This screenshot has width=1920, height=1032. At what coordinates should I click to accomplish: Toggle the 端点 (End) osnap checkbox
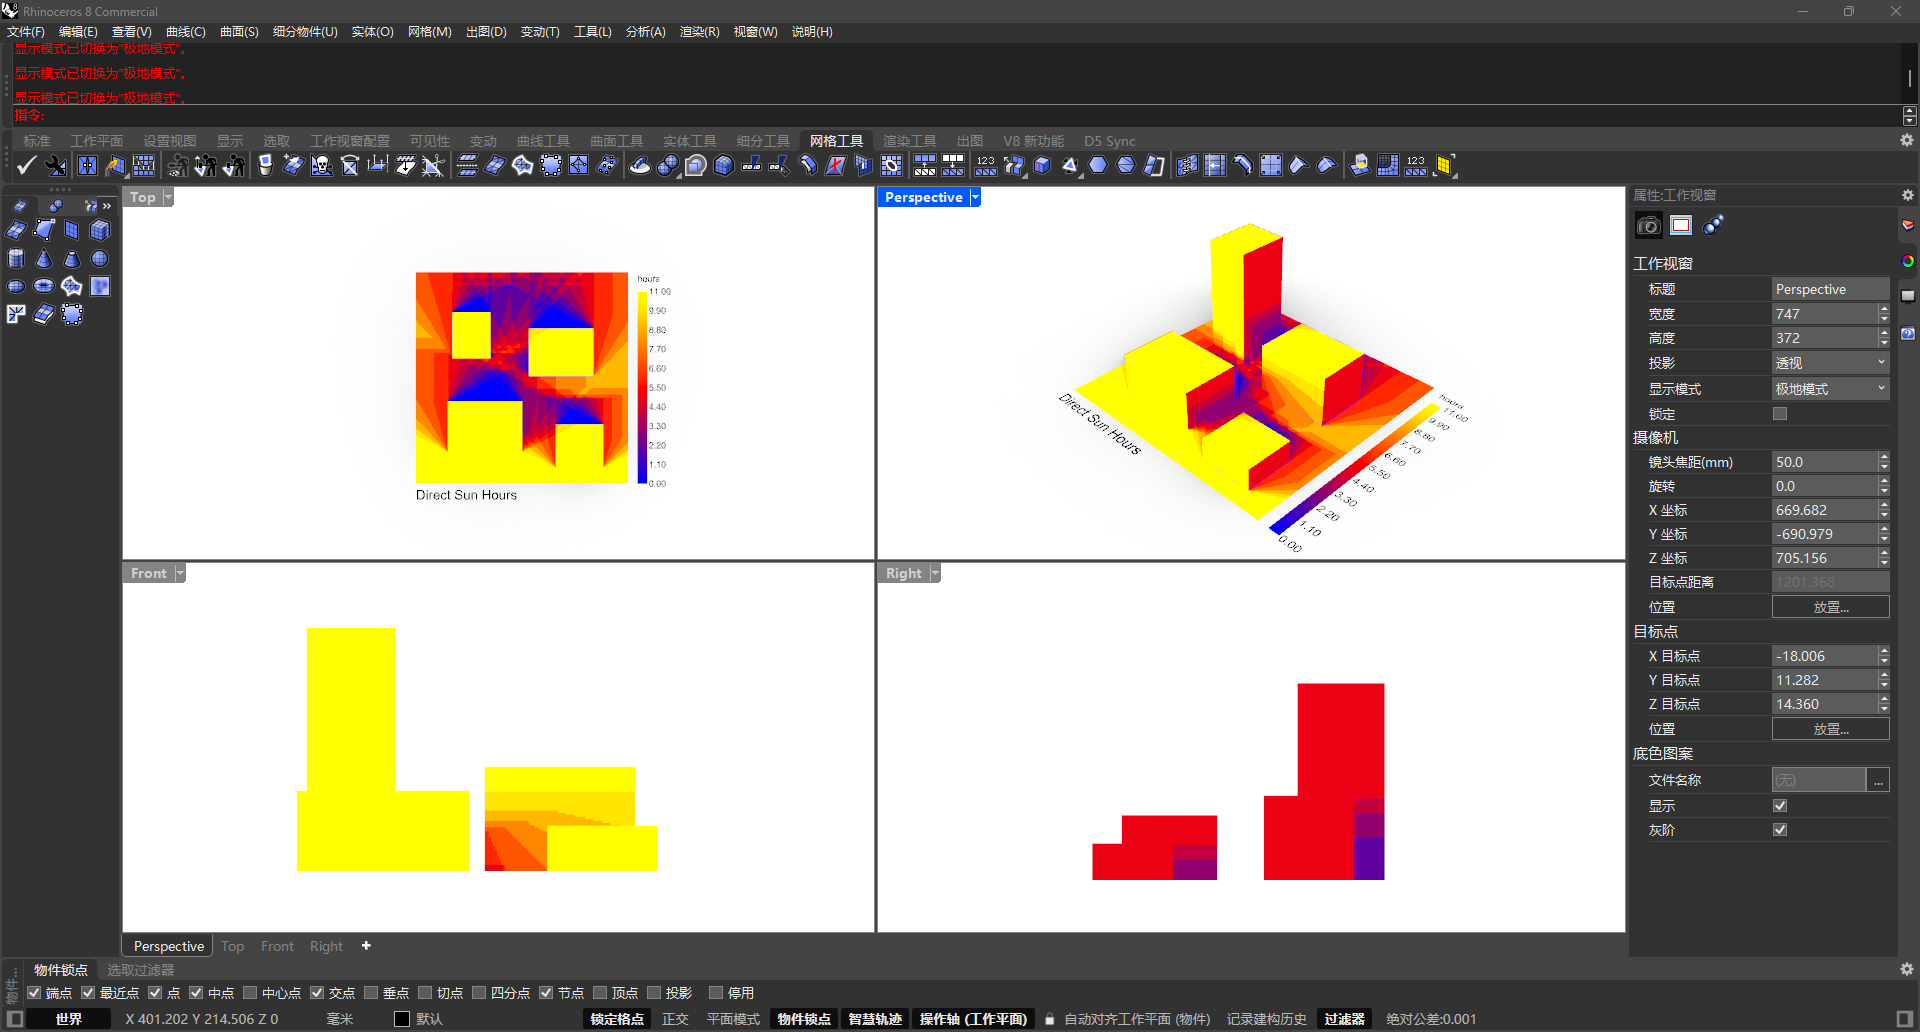point(34,993)
